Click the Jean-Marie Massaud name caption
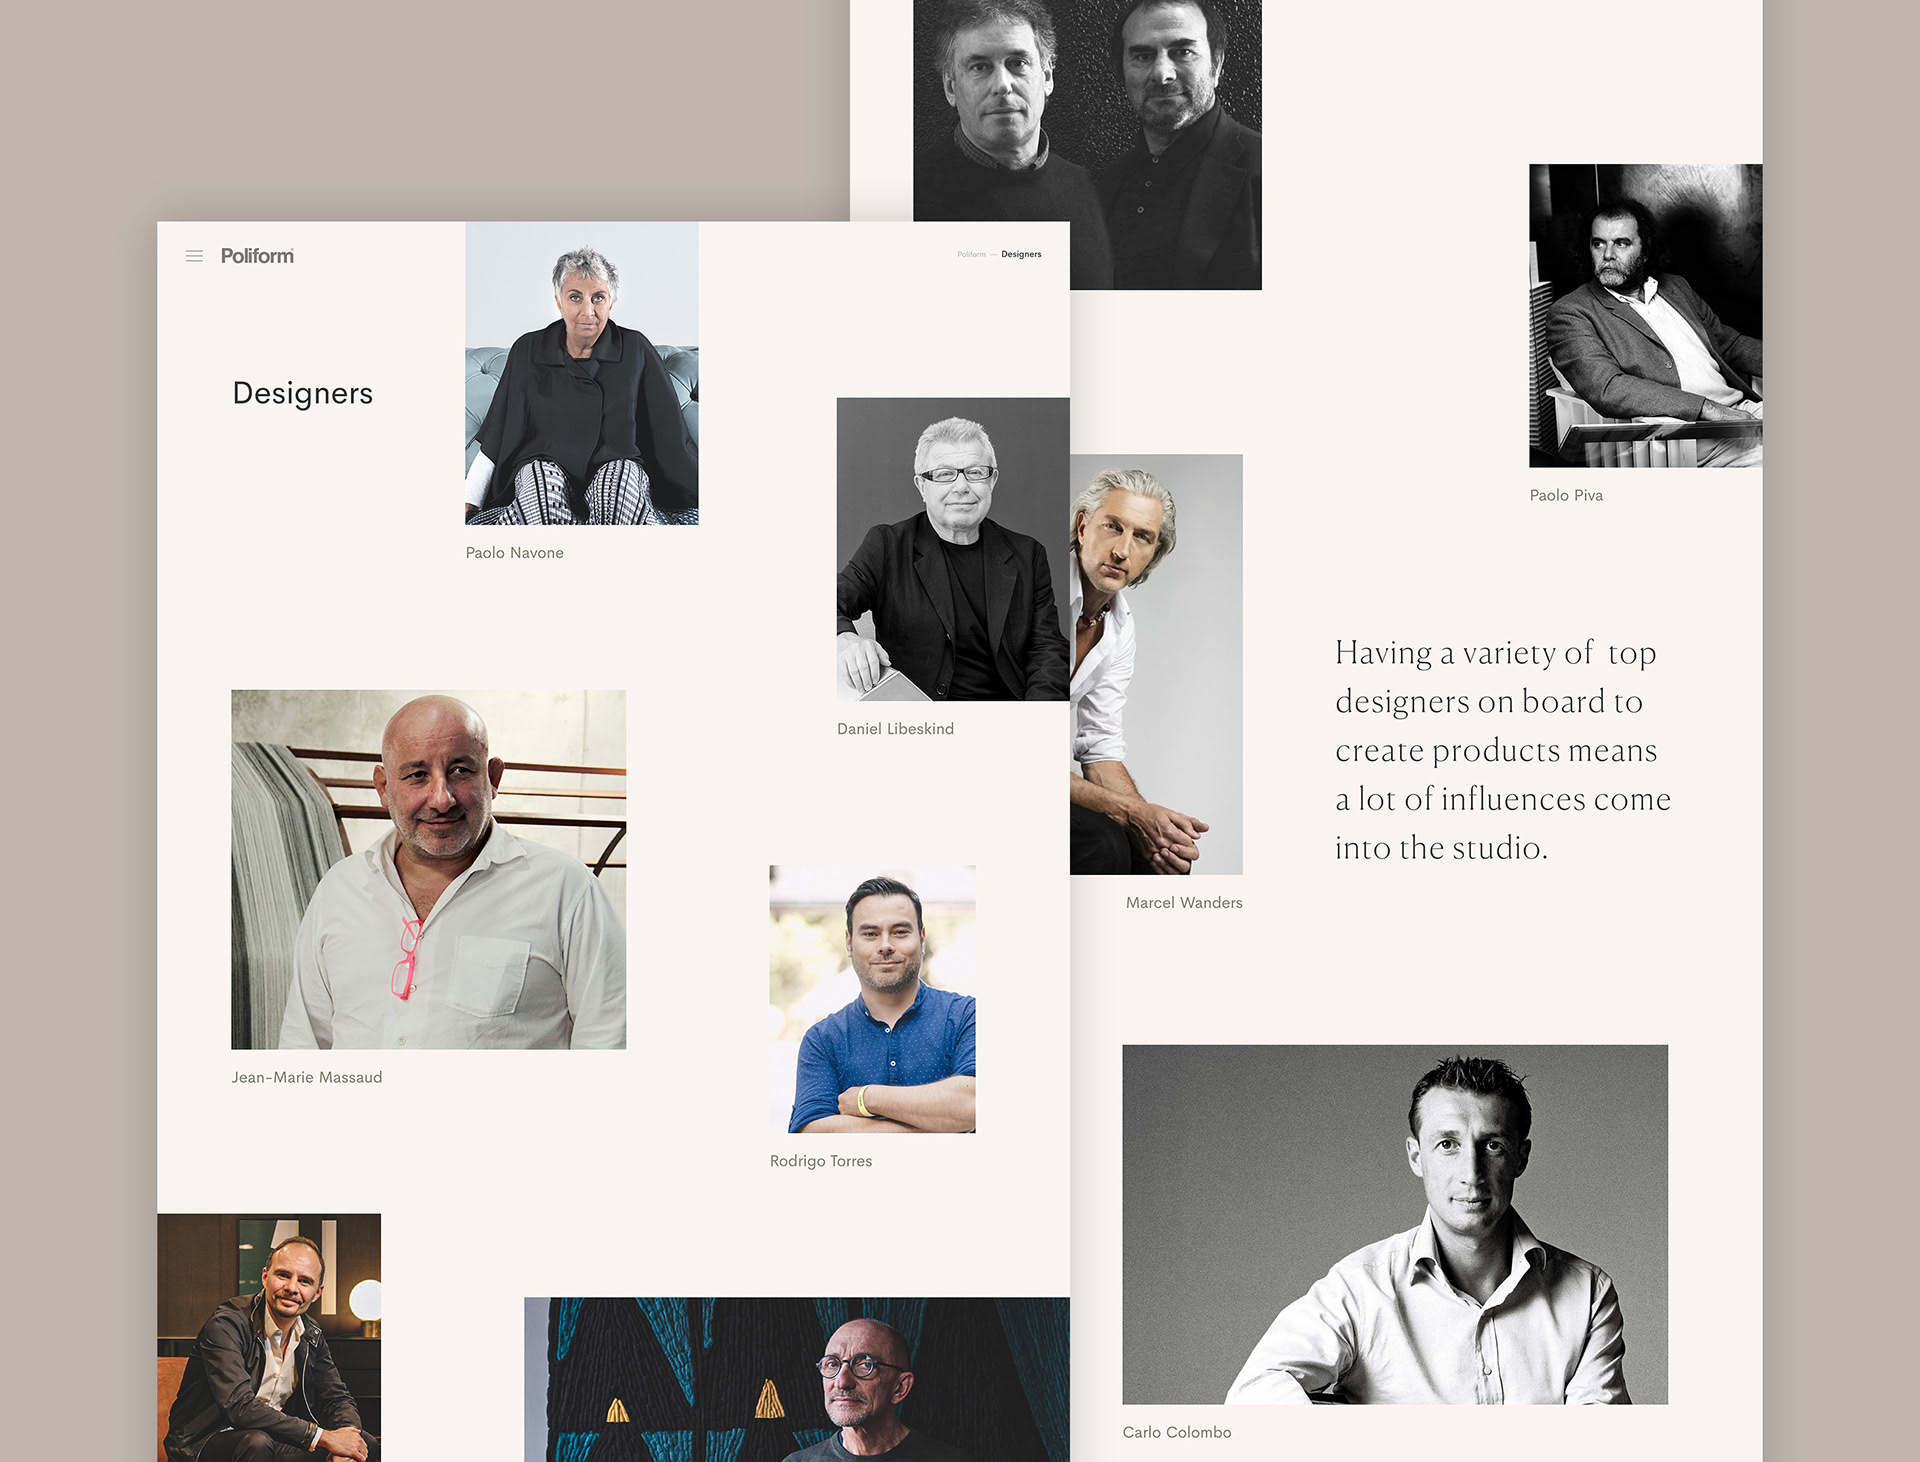 pyautogui.click(x=307, y=1077)
